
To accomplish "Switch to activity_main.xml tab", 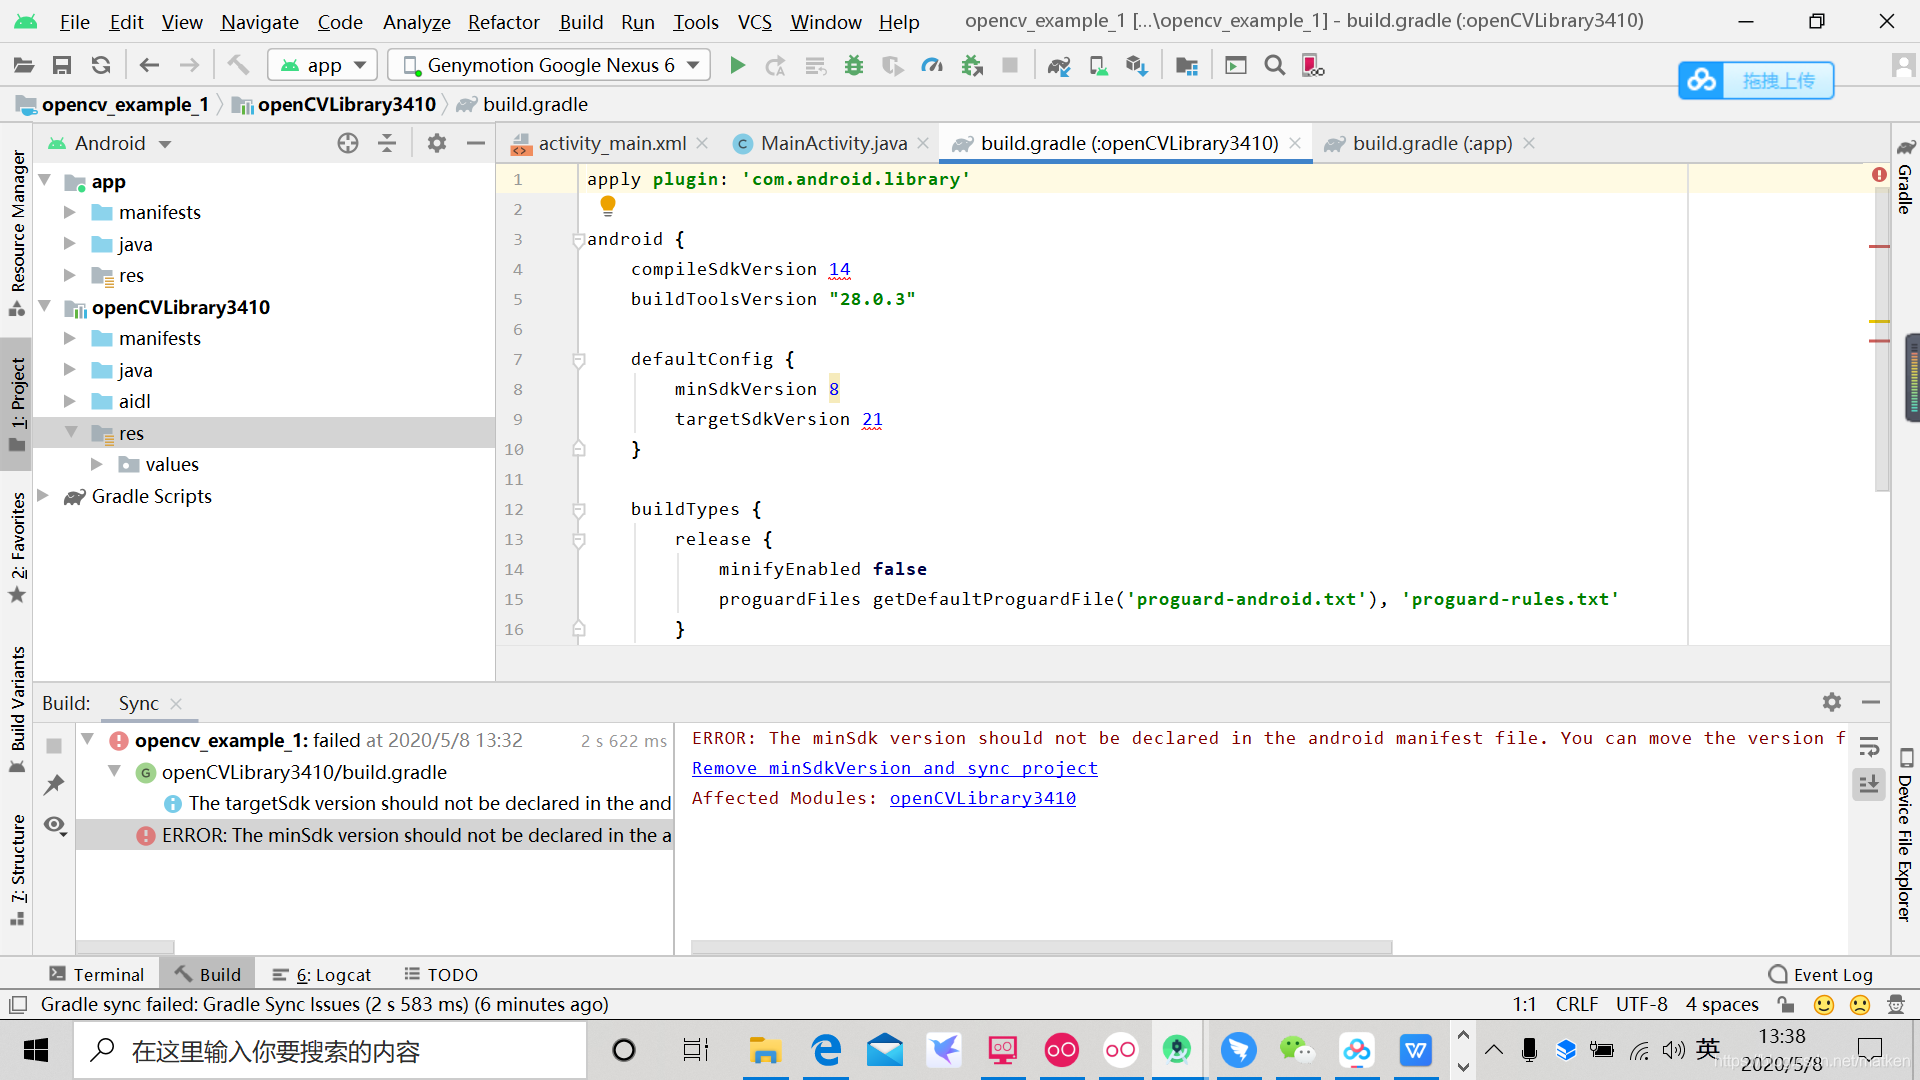I will [611, 143].
